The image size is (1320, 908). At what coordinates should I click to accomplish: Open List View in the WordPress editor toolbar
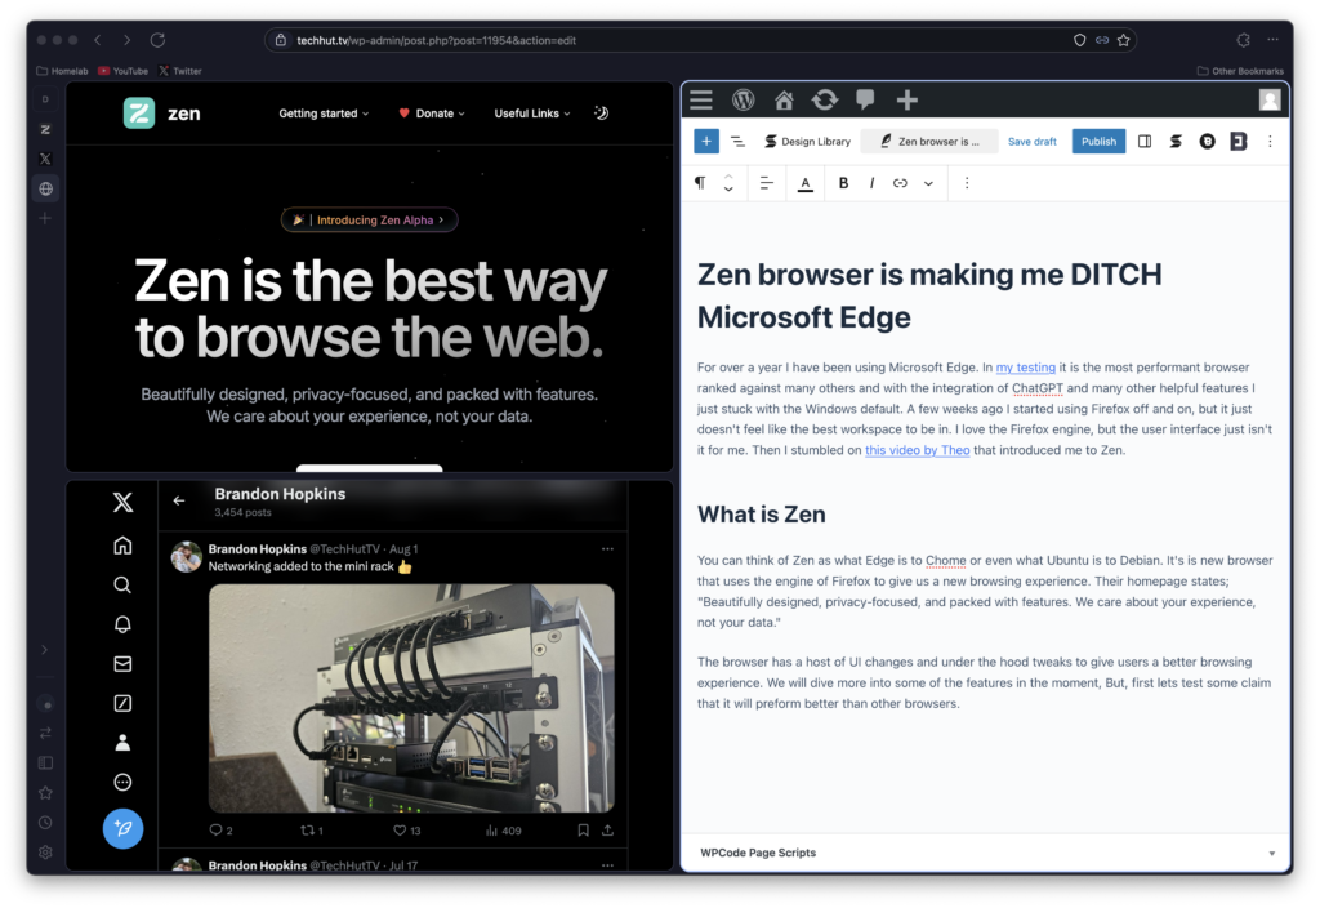(738, 141)
